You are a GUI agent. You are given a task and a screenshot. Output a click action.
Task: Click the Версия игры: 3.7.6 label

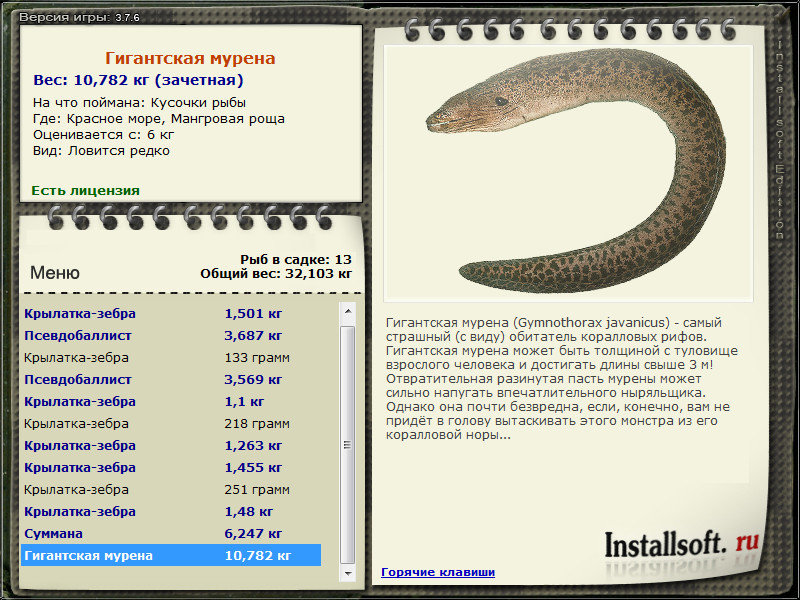pos(79,17)
